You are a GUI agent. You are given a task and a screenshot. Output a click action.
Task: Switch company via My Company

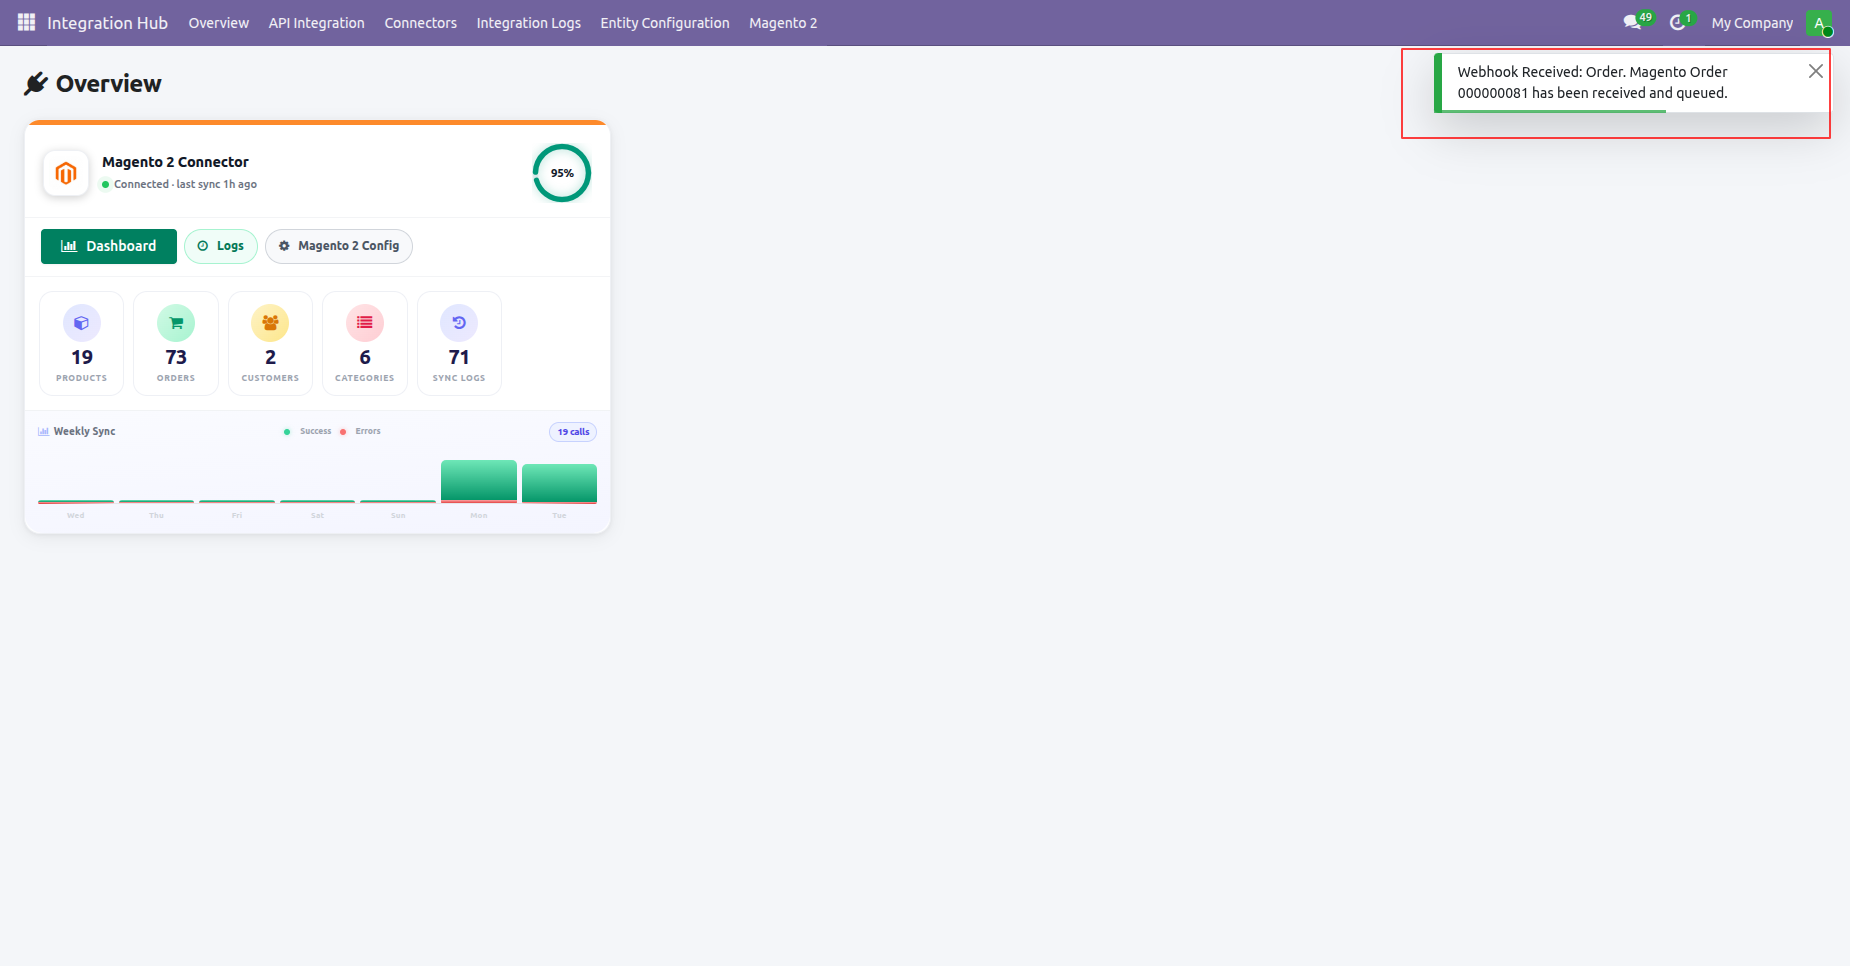pos(1752,23)
